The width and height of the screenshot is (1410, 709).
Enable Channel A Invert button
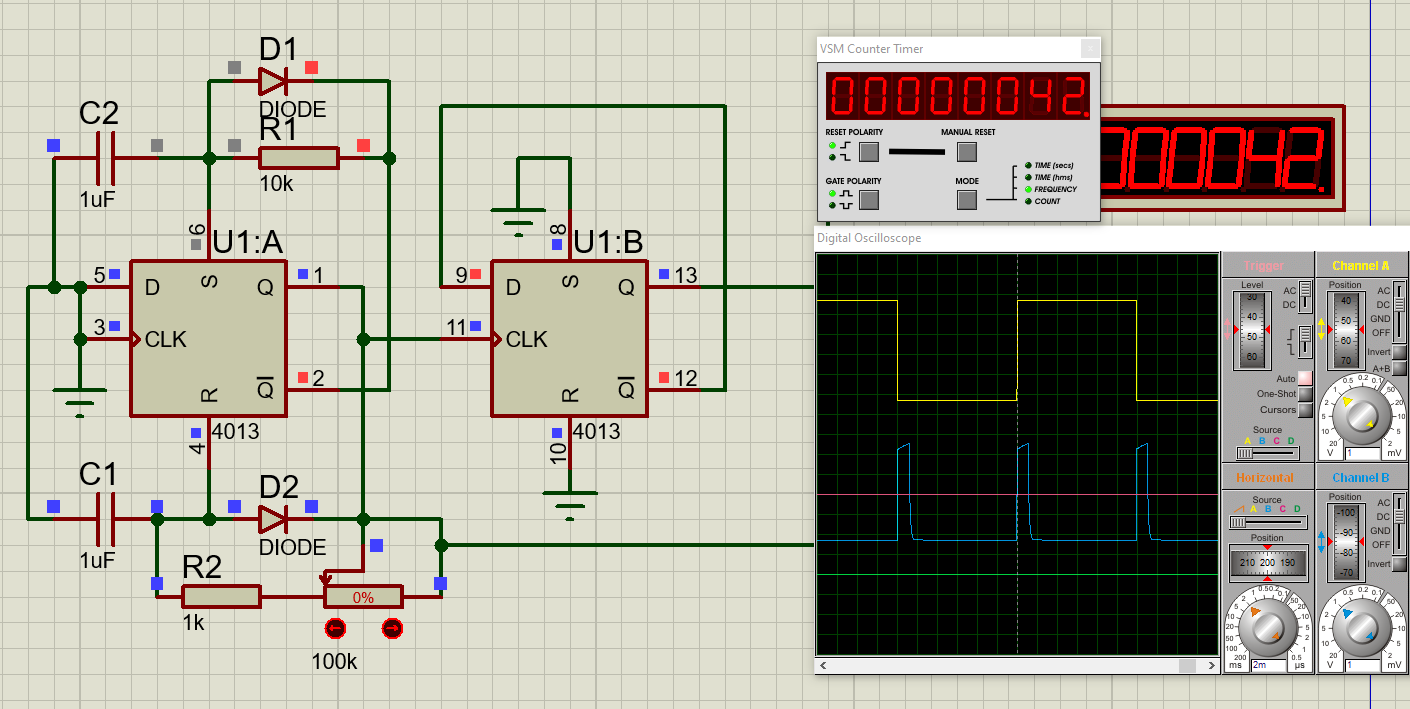click(x=1399, y=352)
